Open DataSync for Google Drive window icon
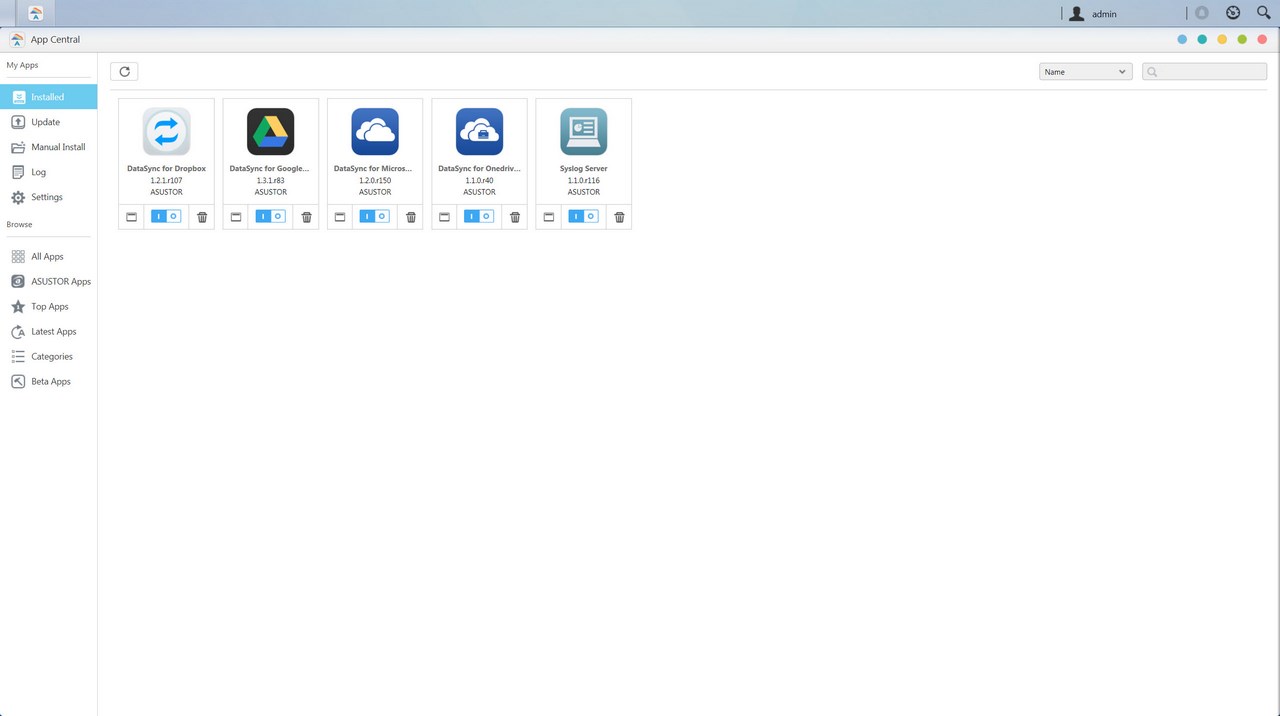 (235, 217)
